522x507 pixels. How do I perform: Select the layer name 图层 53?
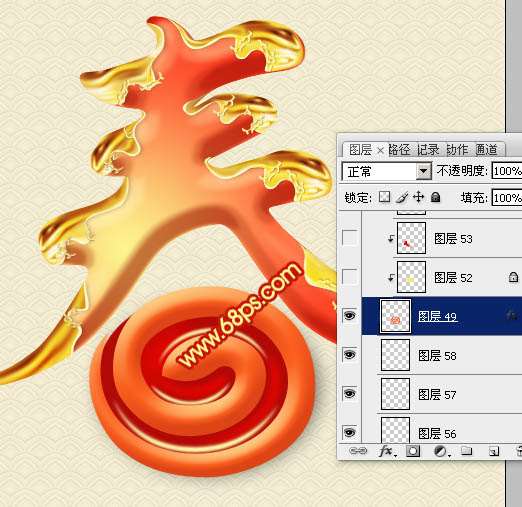[453, 239]
